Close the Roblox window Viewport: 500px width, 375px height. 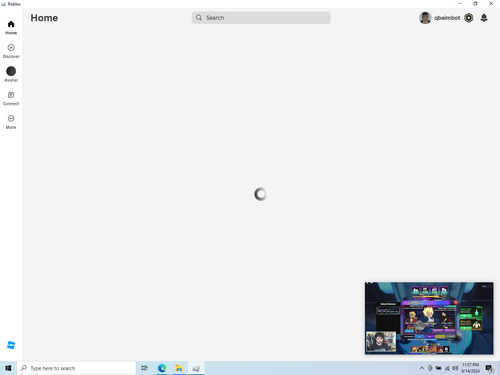491,4
